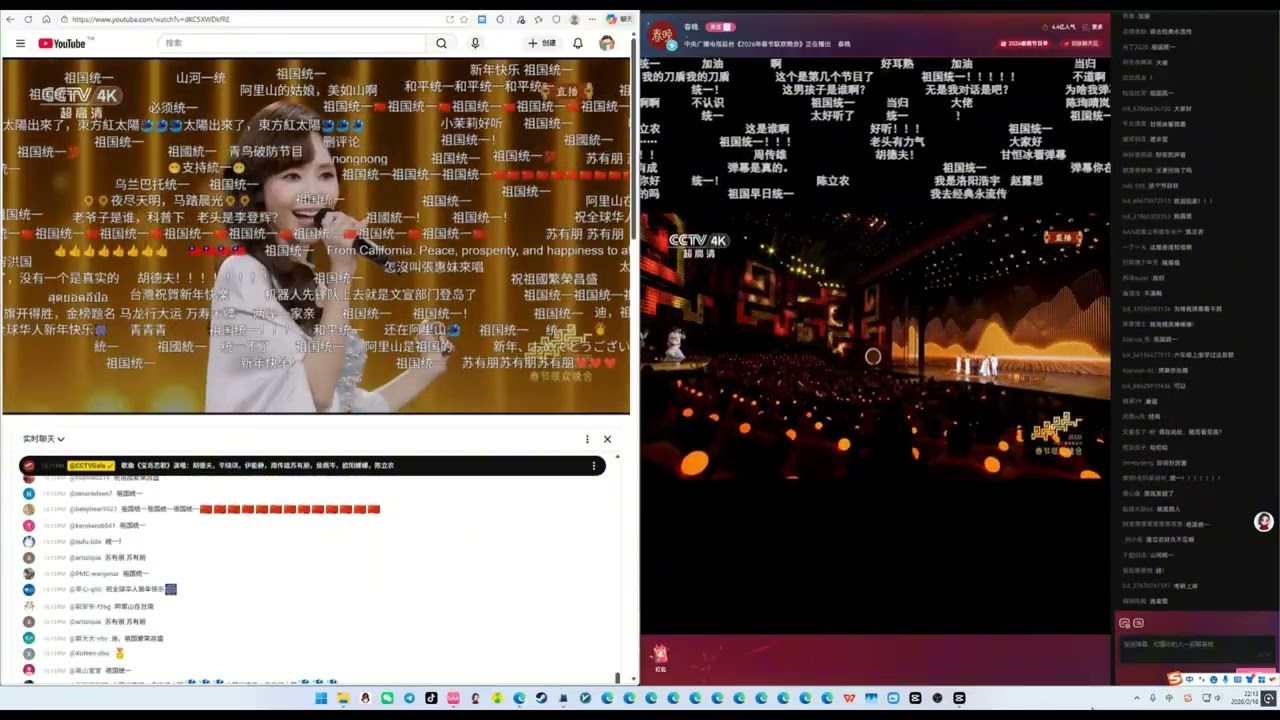Open the gift icon below gala stream
The width and height of the screenshot is (1280, 720).
click(660, 655)
